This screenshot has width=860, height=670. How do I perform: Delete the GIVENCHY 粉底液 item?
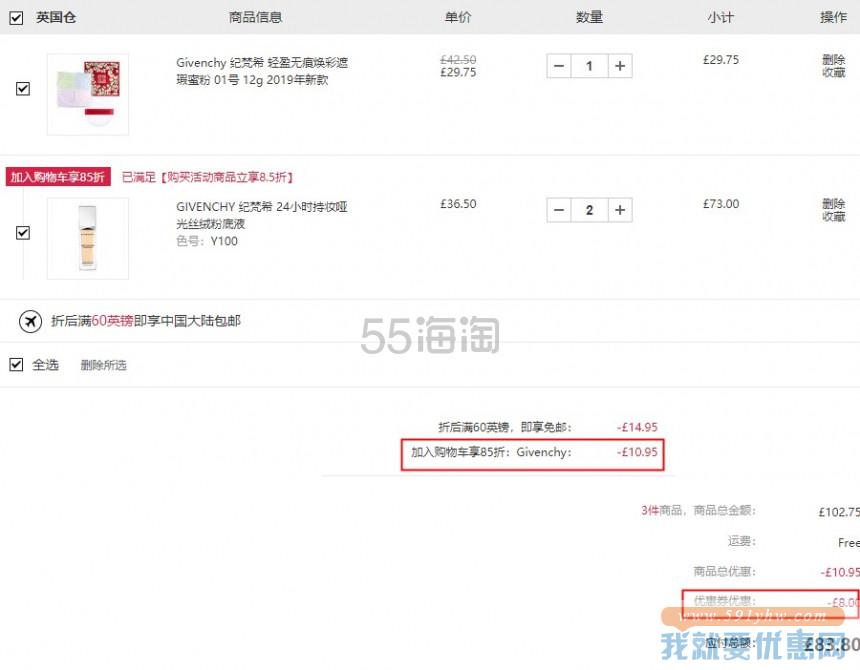tap(833, 203)
